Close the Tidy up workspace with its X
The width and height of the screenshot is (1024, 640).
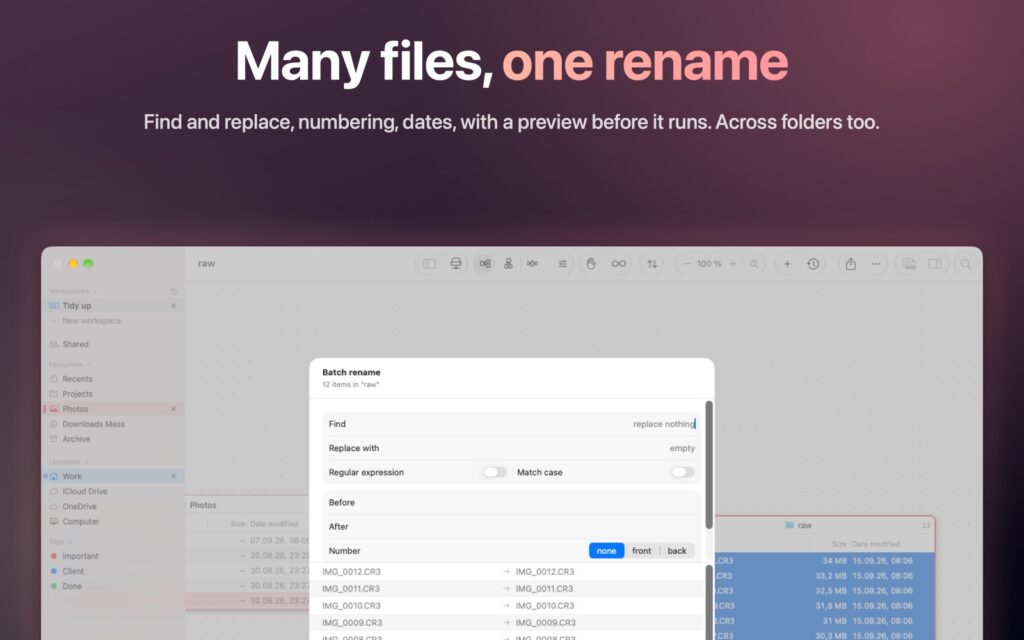(174, 306)
